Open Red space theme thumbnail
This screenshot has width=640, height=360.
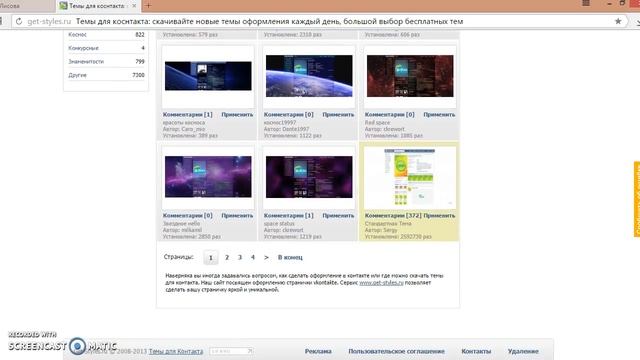(410, 76)
